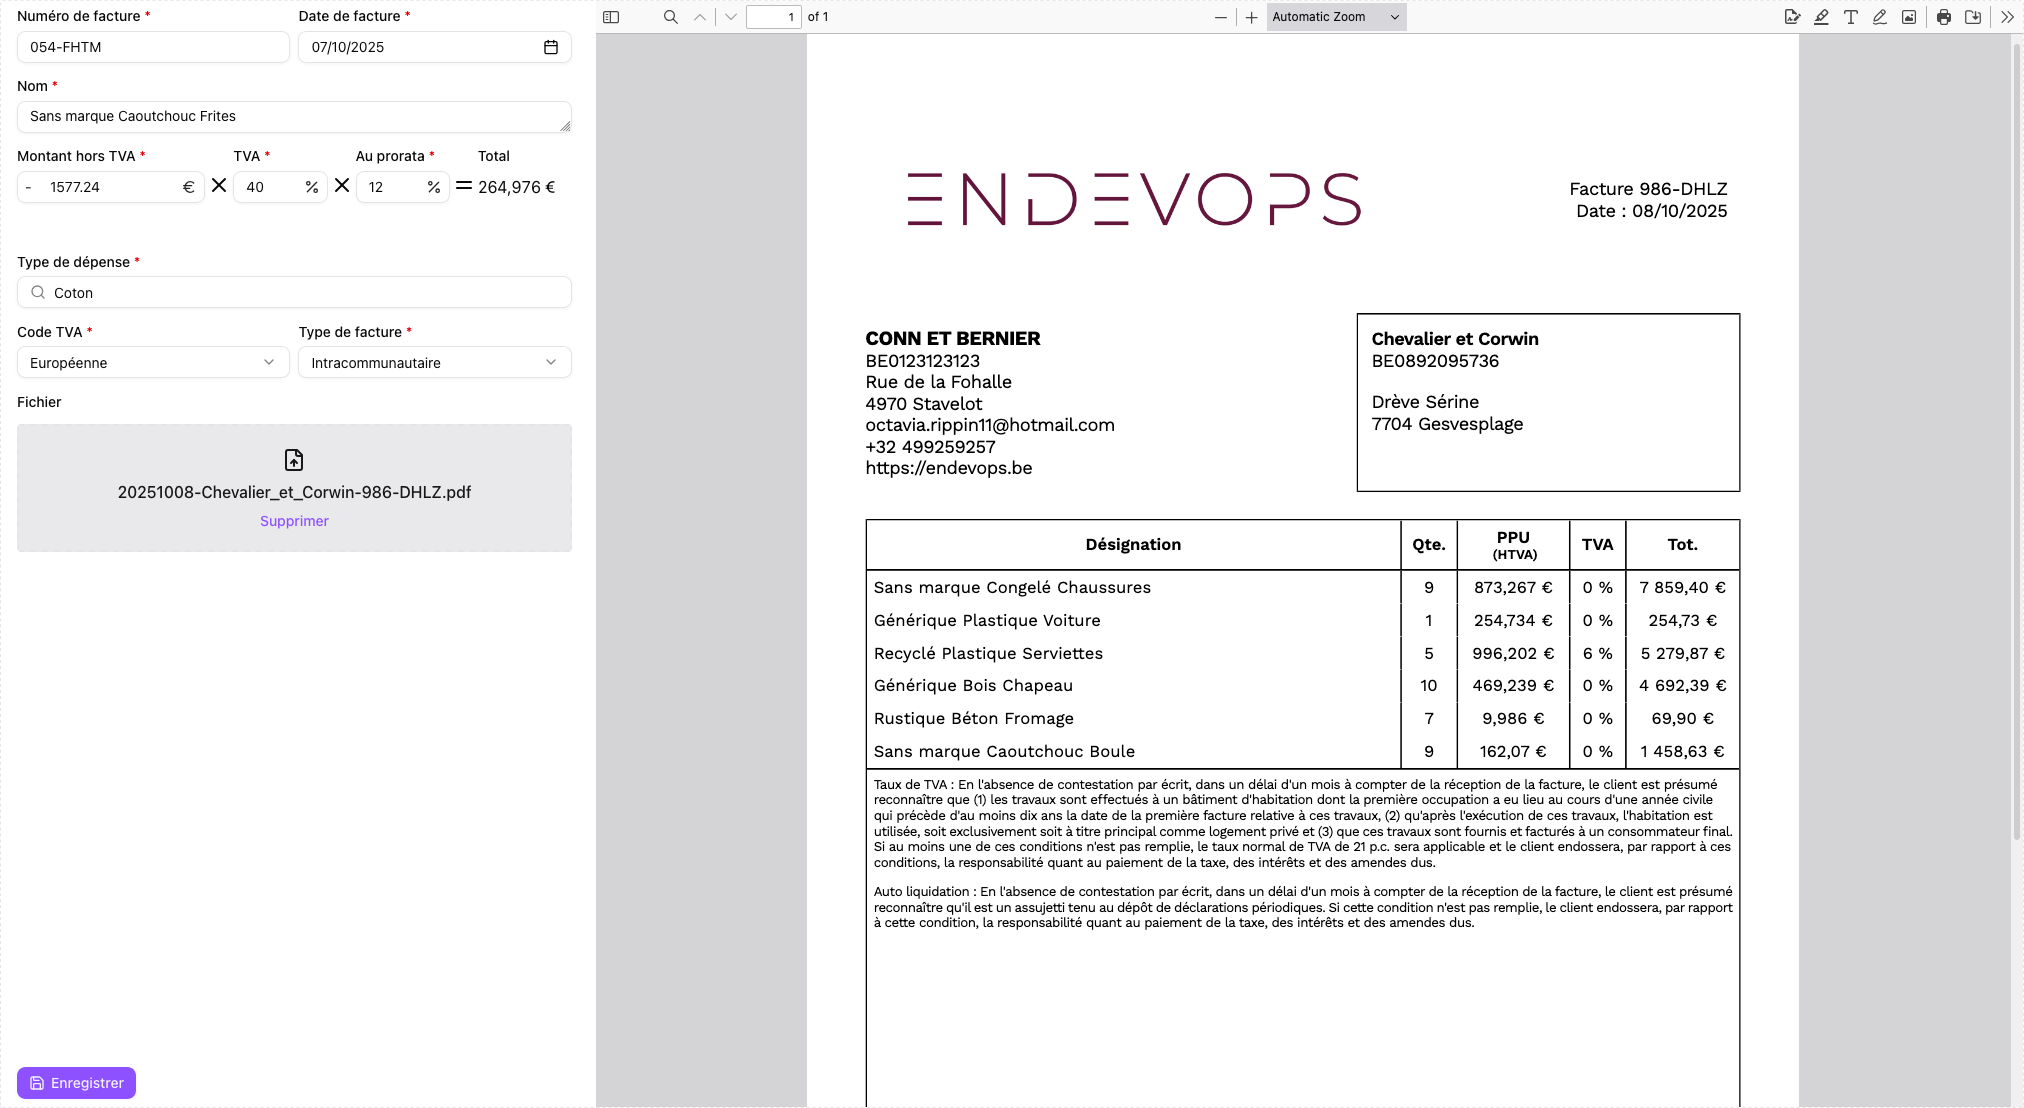The width and height of the screenshot is (2024, 1108).
Task: Select the draw pencil tool
Action: click(x=1880, y=17)
